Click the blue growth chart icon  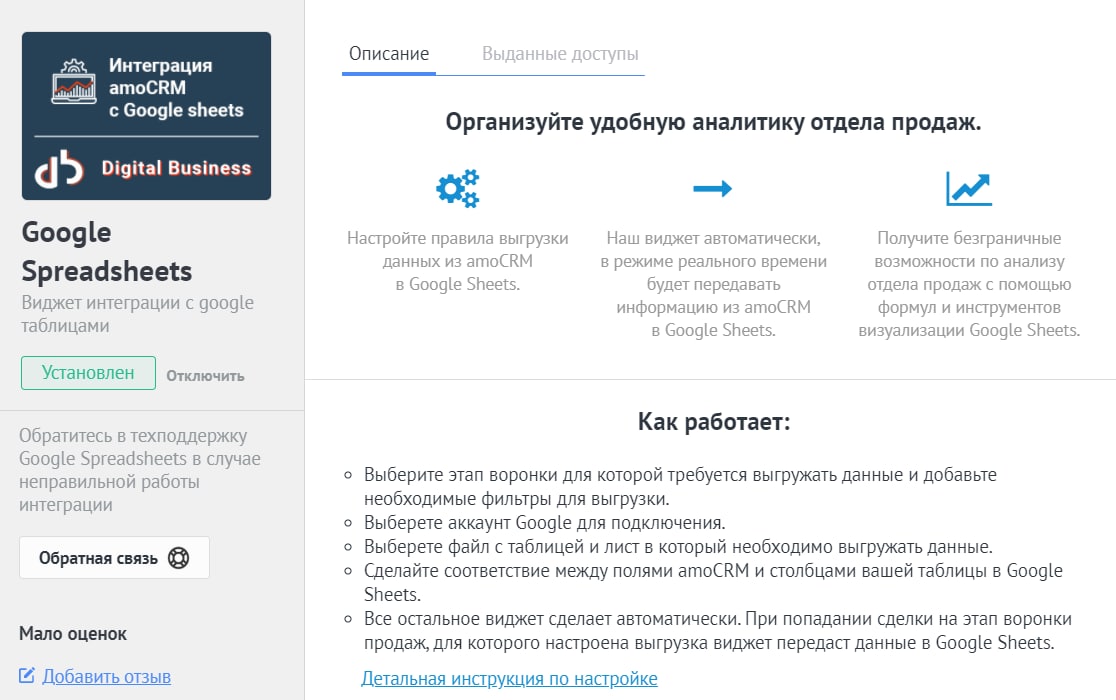click(x=969, y=189)
